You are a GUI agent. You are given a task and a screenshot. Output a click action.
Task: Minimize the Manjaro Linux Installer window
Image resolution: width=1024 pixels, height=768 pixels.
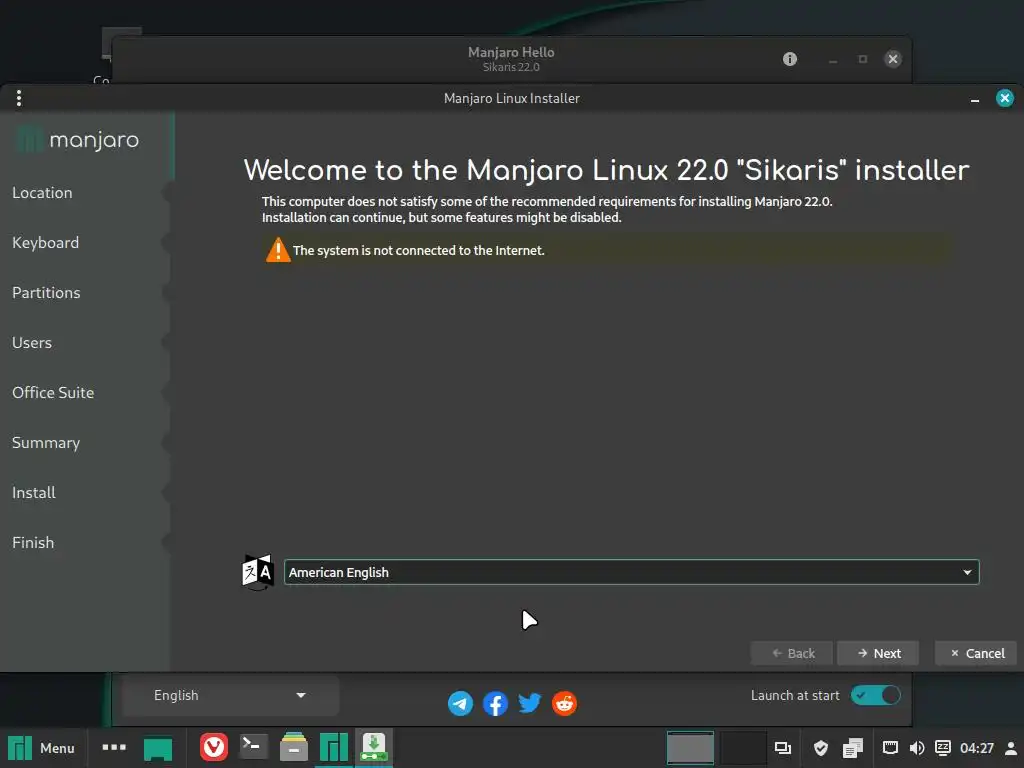pyautogui.click(x=974, y=99)
